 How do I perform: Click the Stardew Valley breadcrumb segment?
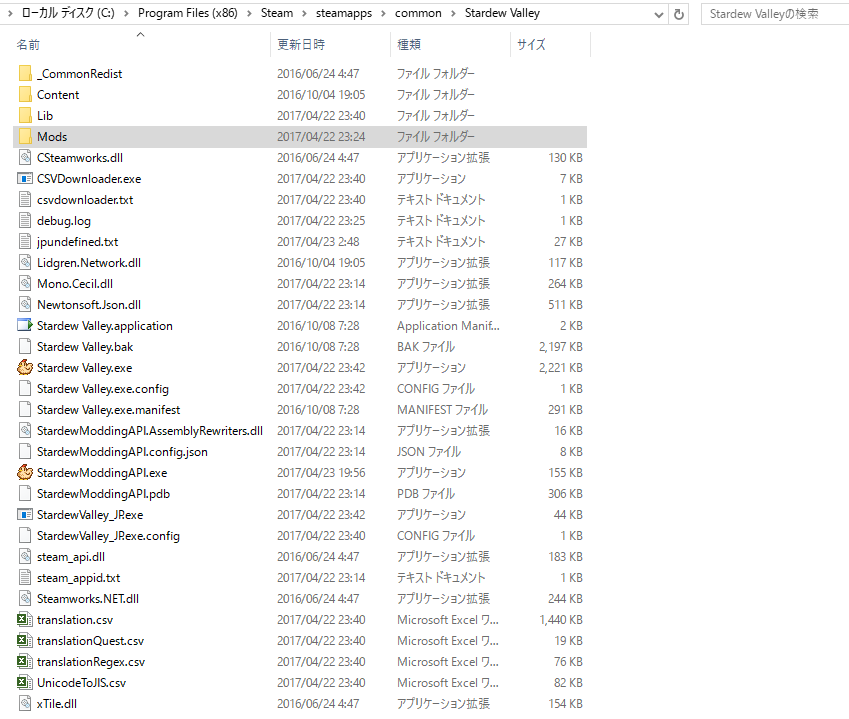click(x=502, y=13)
